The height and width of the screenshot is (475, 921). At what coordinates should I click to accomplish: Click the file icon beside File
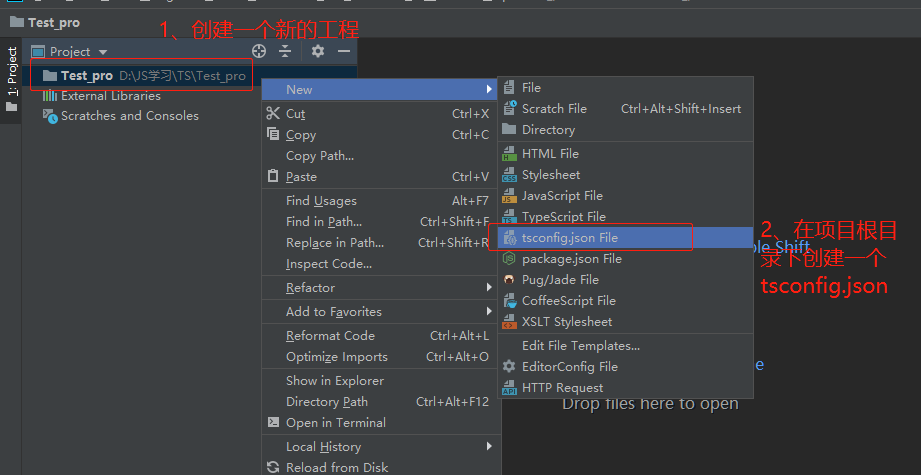509,87
